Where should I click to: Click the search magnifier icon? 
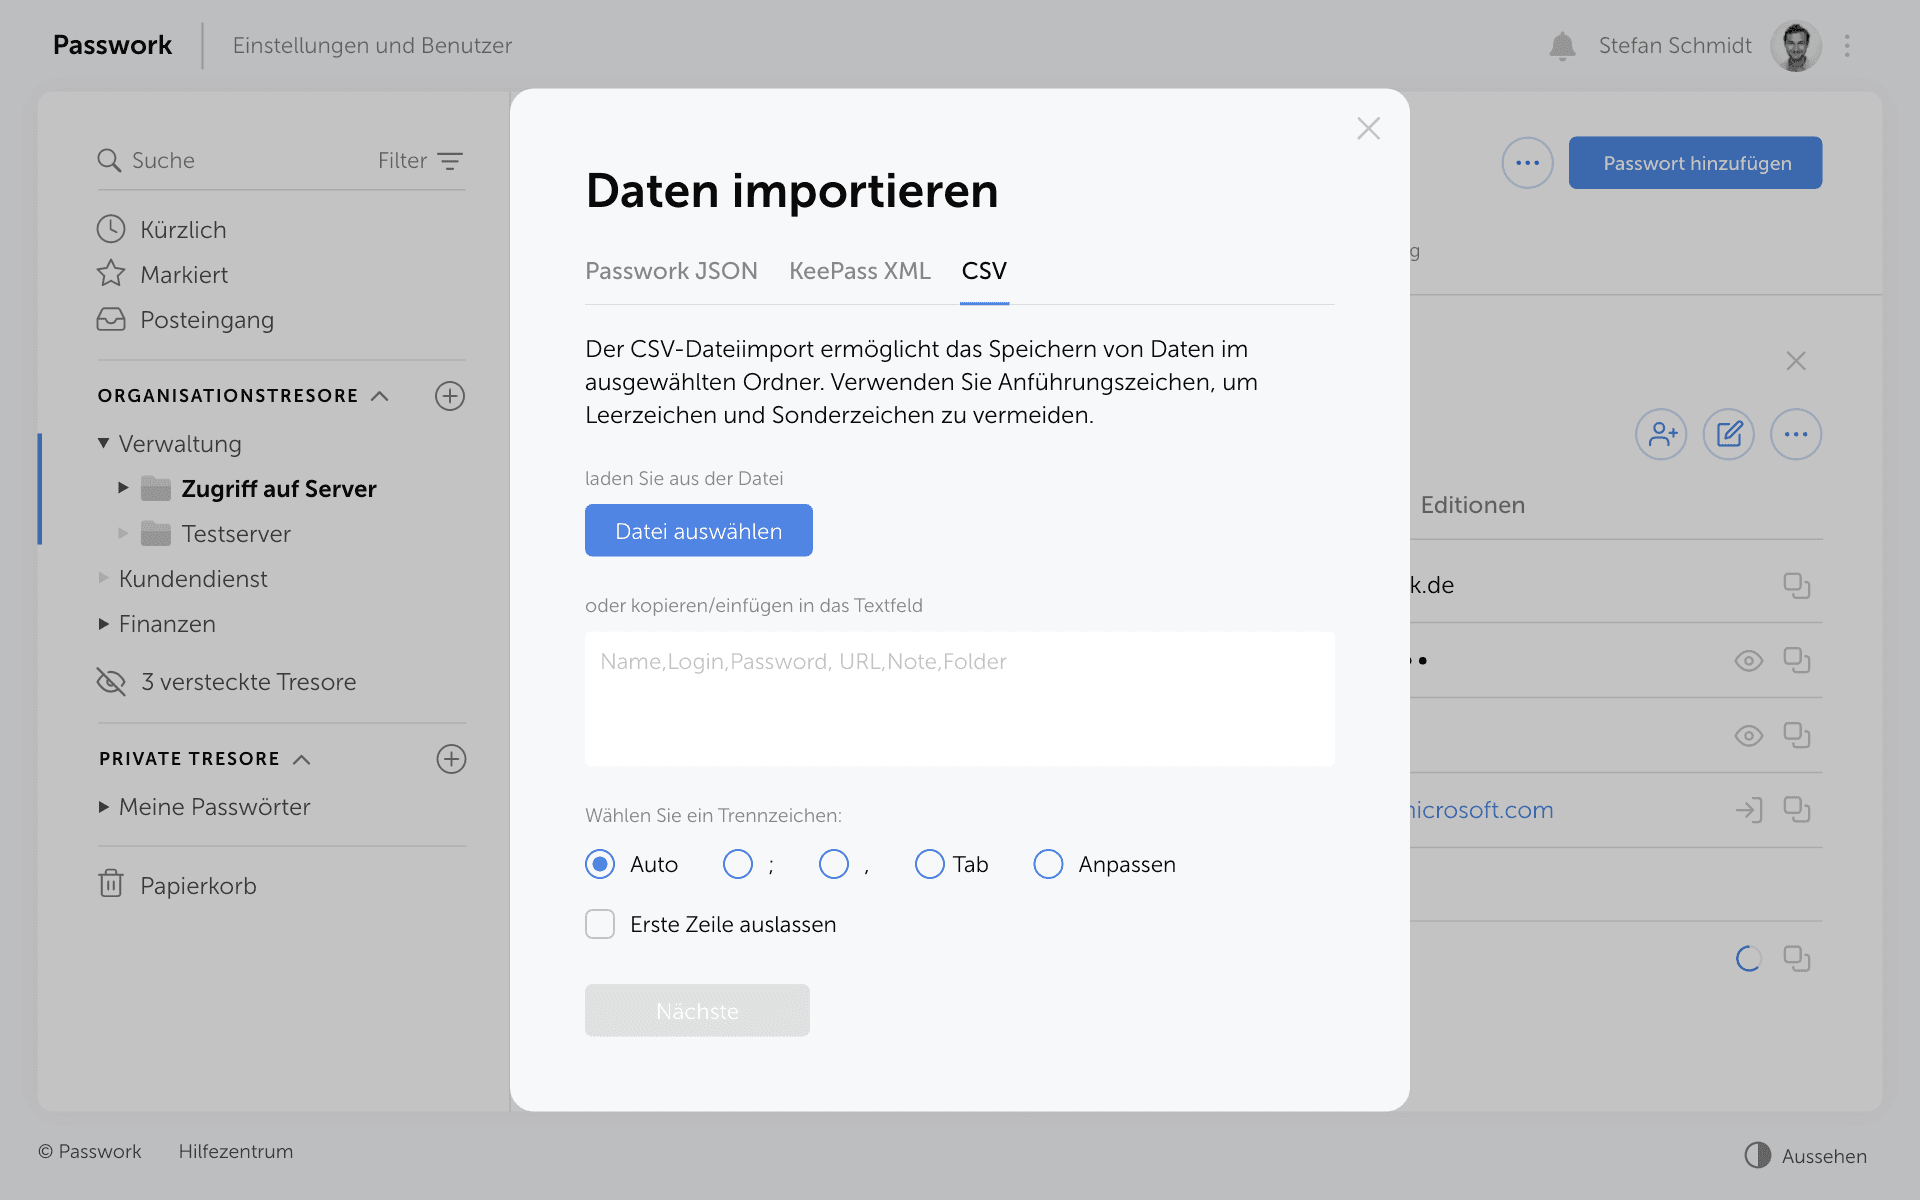[109, 160]
